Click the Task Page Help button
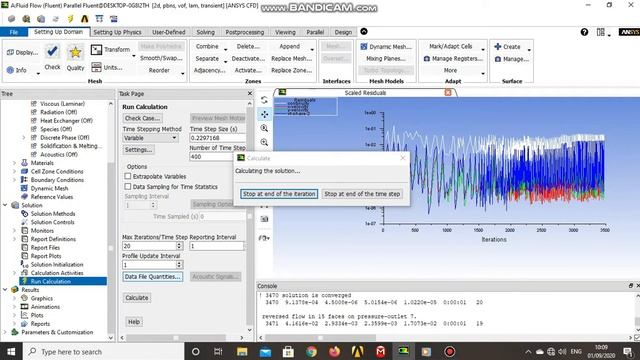 (x=133, y=322)
